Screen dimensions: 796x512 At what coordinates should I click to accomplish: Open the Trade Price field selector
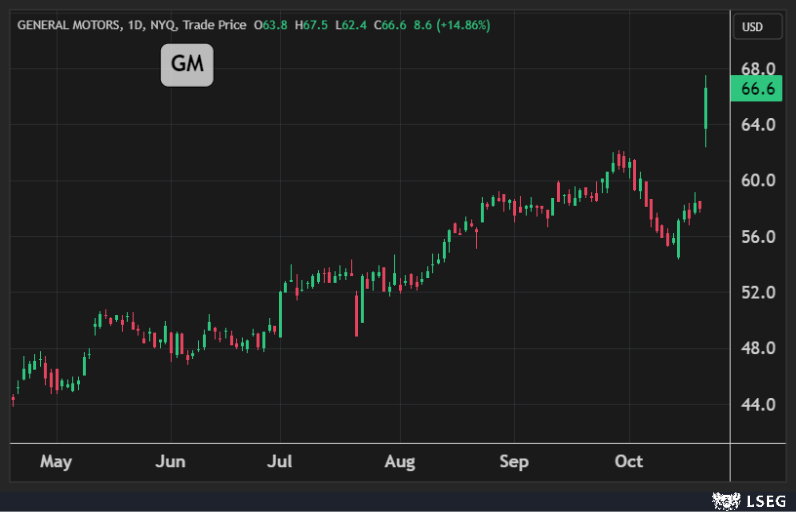215,25
